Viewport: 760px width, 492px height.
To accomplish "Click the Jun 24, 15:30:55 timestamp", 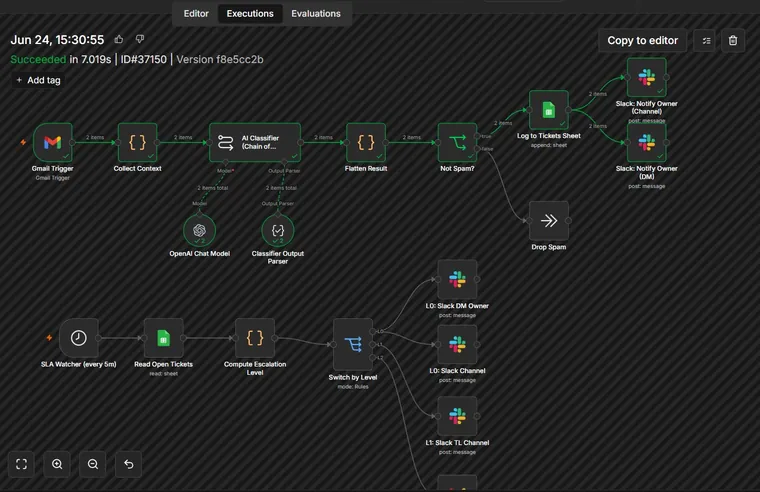I will (x=57, y=40).
